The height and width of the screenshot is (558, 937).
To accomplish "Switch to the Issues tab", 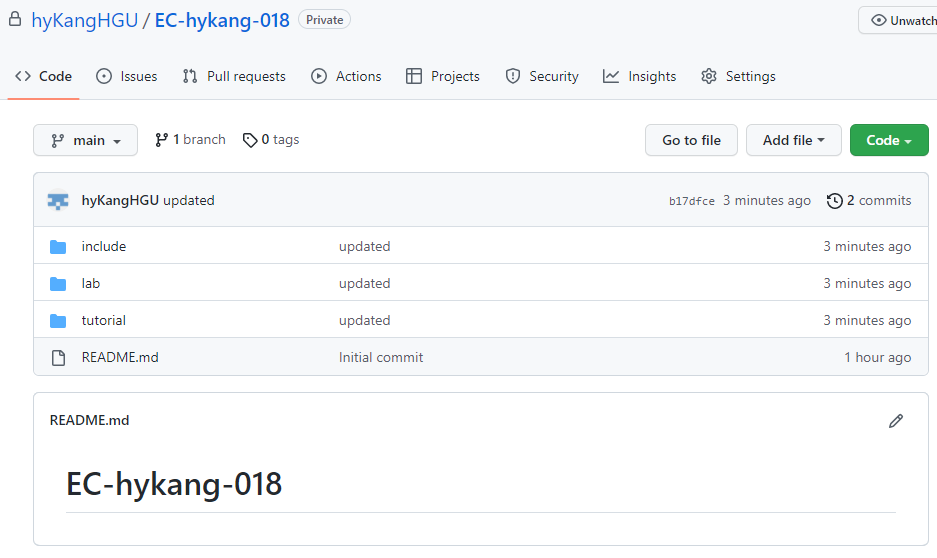I will 126,76.
